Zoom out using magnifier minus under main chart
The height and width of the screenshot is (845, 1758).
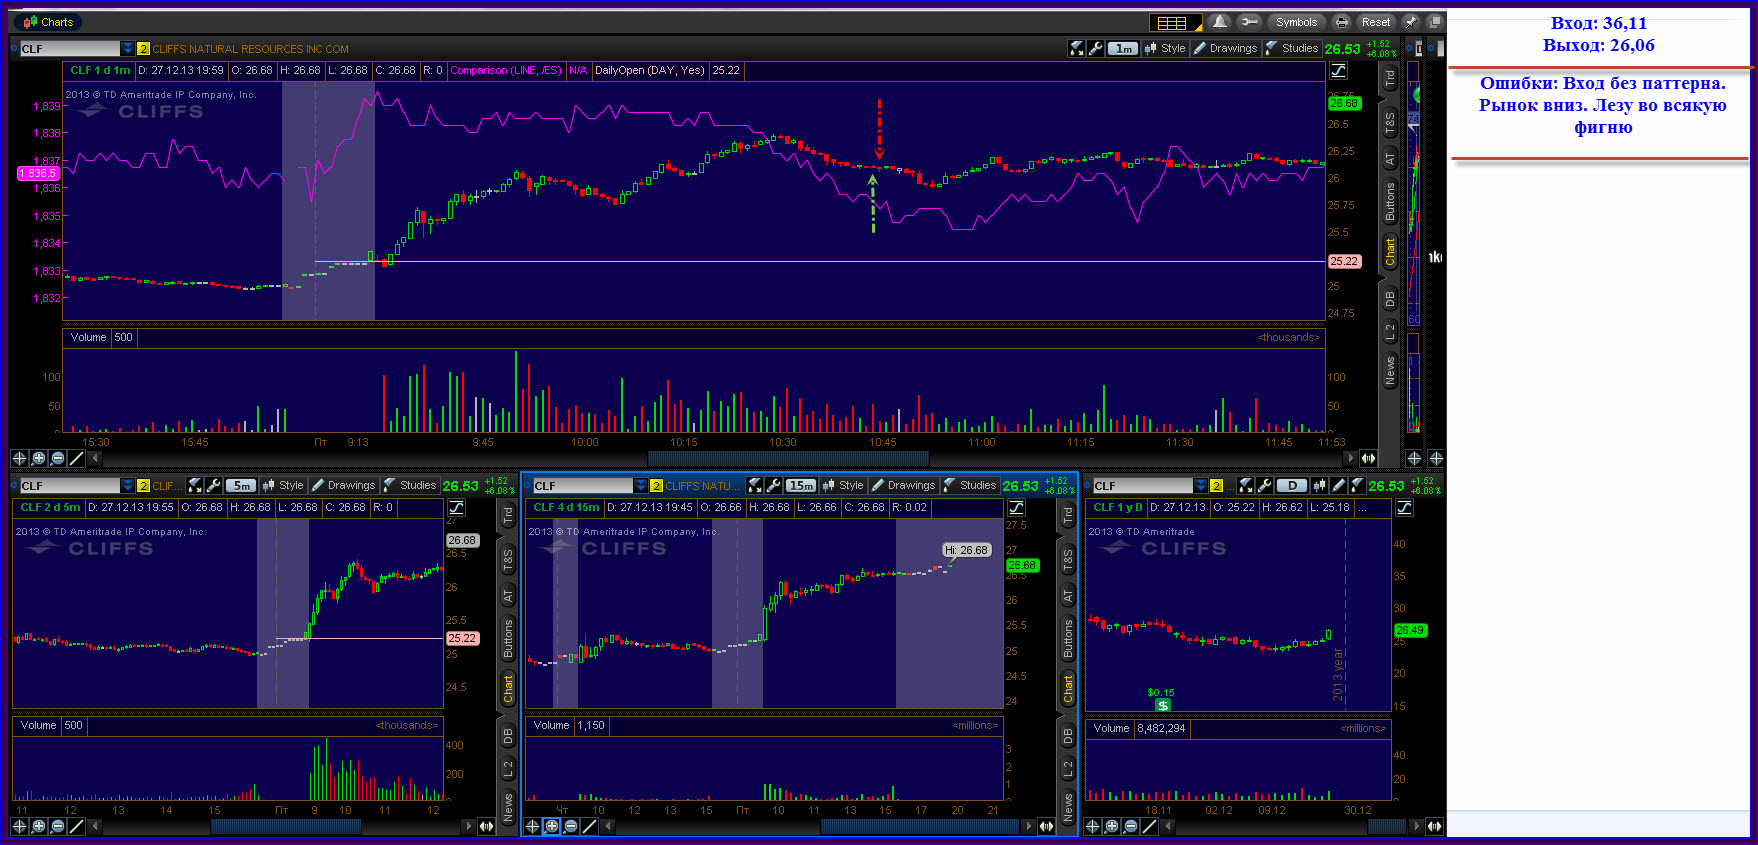point(57,458)
